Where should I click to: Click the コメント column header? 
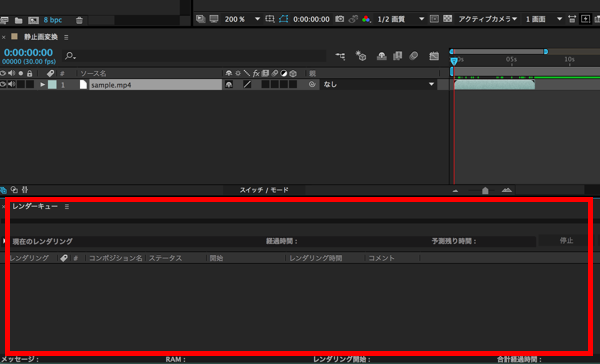(381, 258)
